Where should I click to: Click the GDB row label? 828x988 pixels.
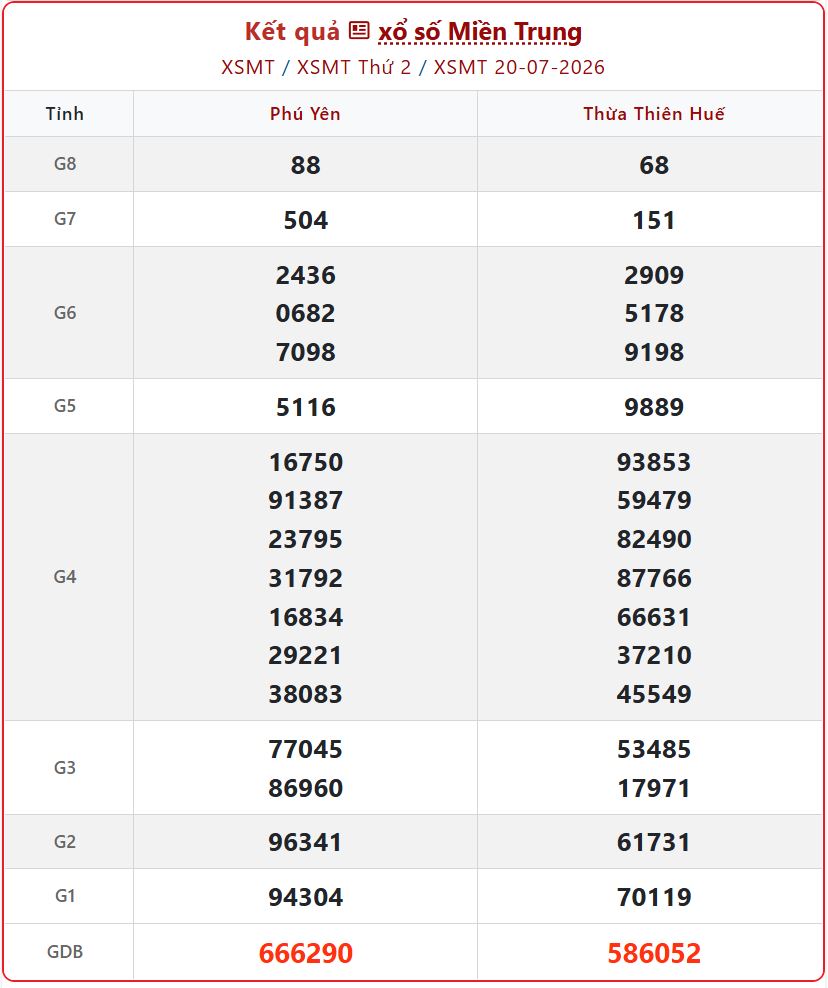click(x=65, y=952)
